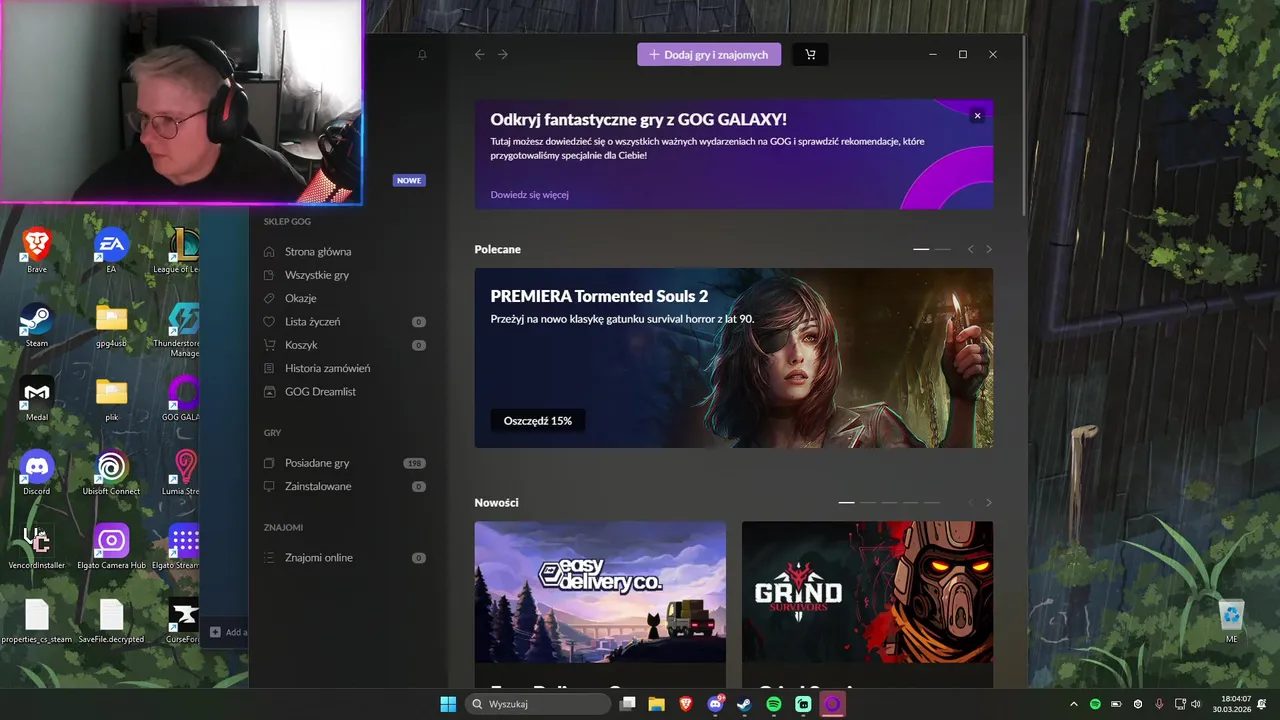The height and width of the screenshot is (720, 1280).
Task: Open the clock and date flyout
Action: (x=1233, y=704)
